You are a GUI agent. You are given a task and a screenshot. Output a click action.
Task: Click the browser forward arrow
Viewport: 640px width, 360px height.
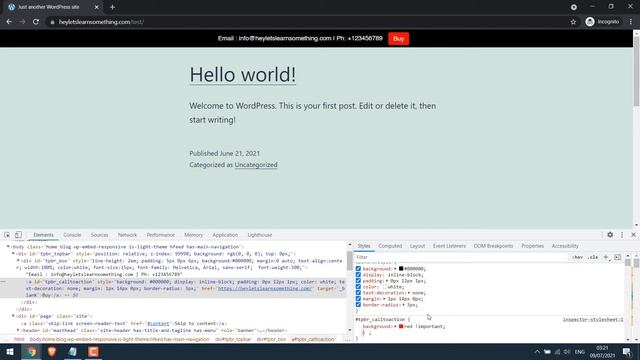[22, 22]
